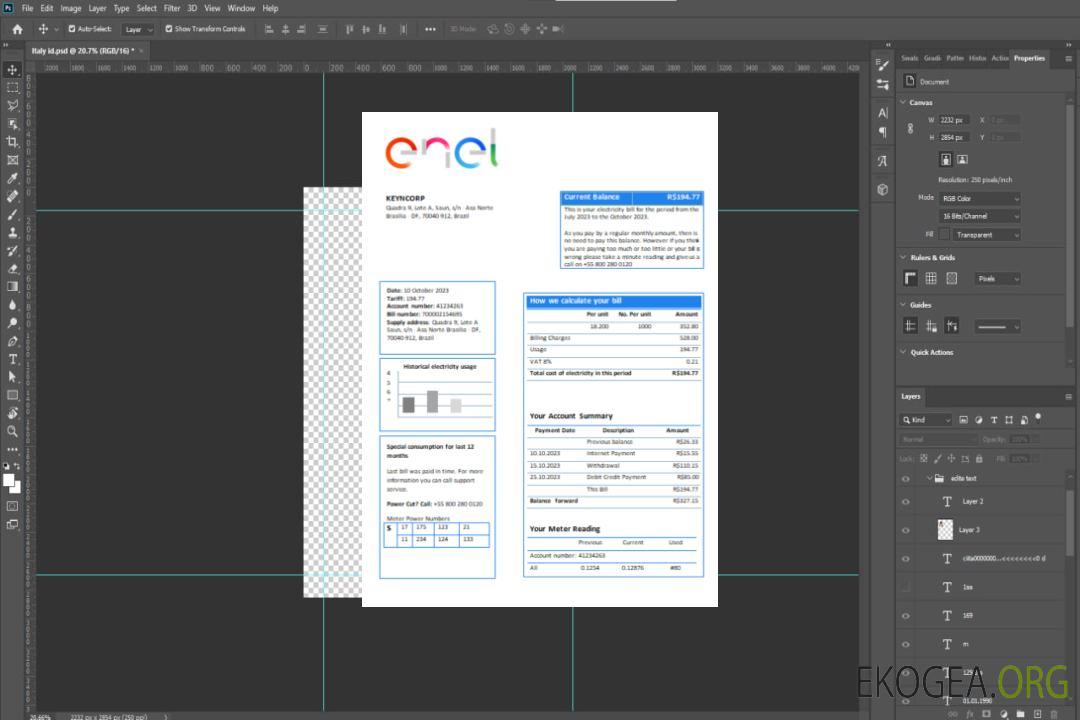This screenshot has height=720, width=1080.
Task: Choose the Horizontal Type tool
Action: 13,359
